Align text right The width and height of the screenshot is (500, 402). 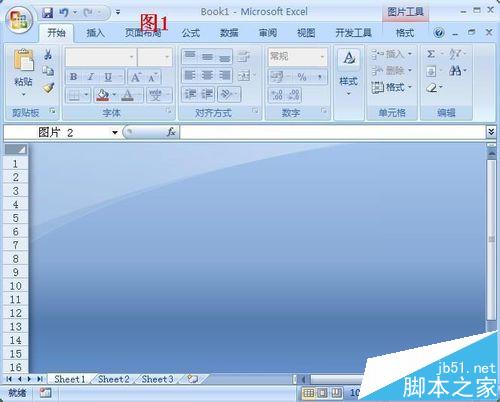click(224, 76)
